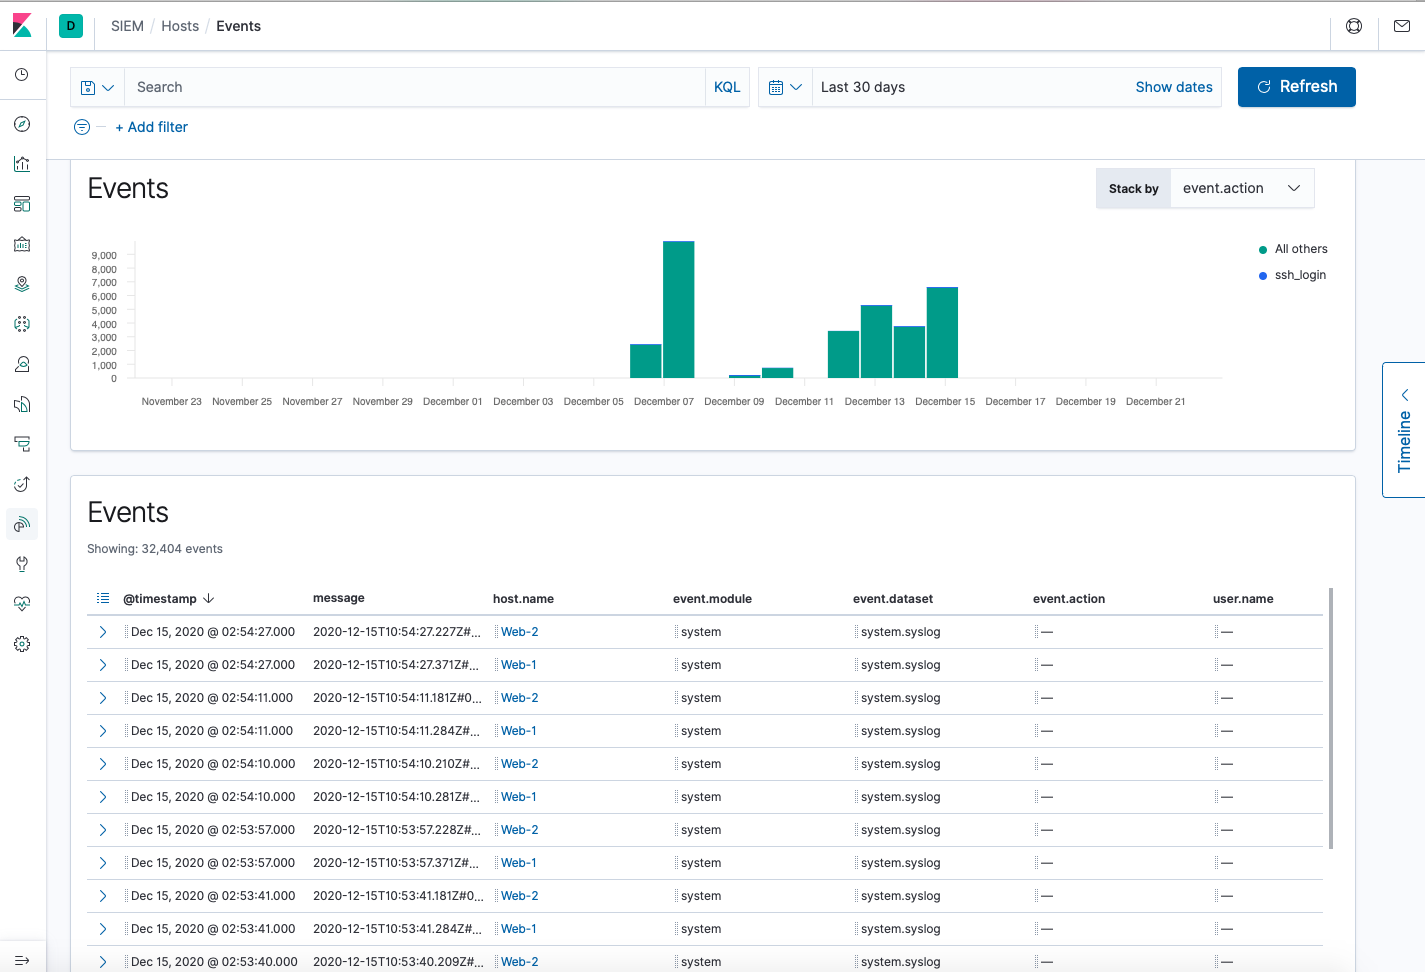Click Show dates link
The height and width of the screenshot is (972, 1425).
1174,87
